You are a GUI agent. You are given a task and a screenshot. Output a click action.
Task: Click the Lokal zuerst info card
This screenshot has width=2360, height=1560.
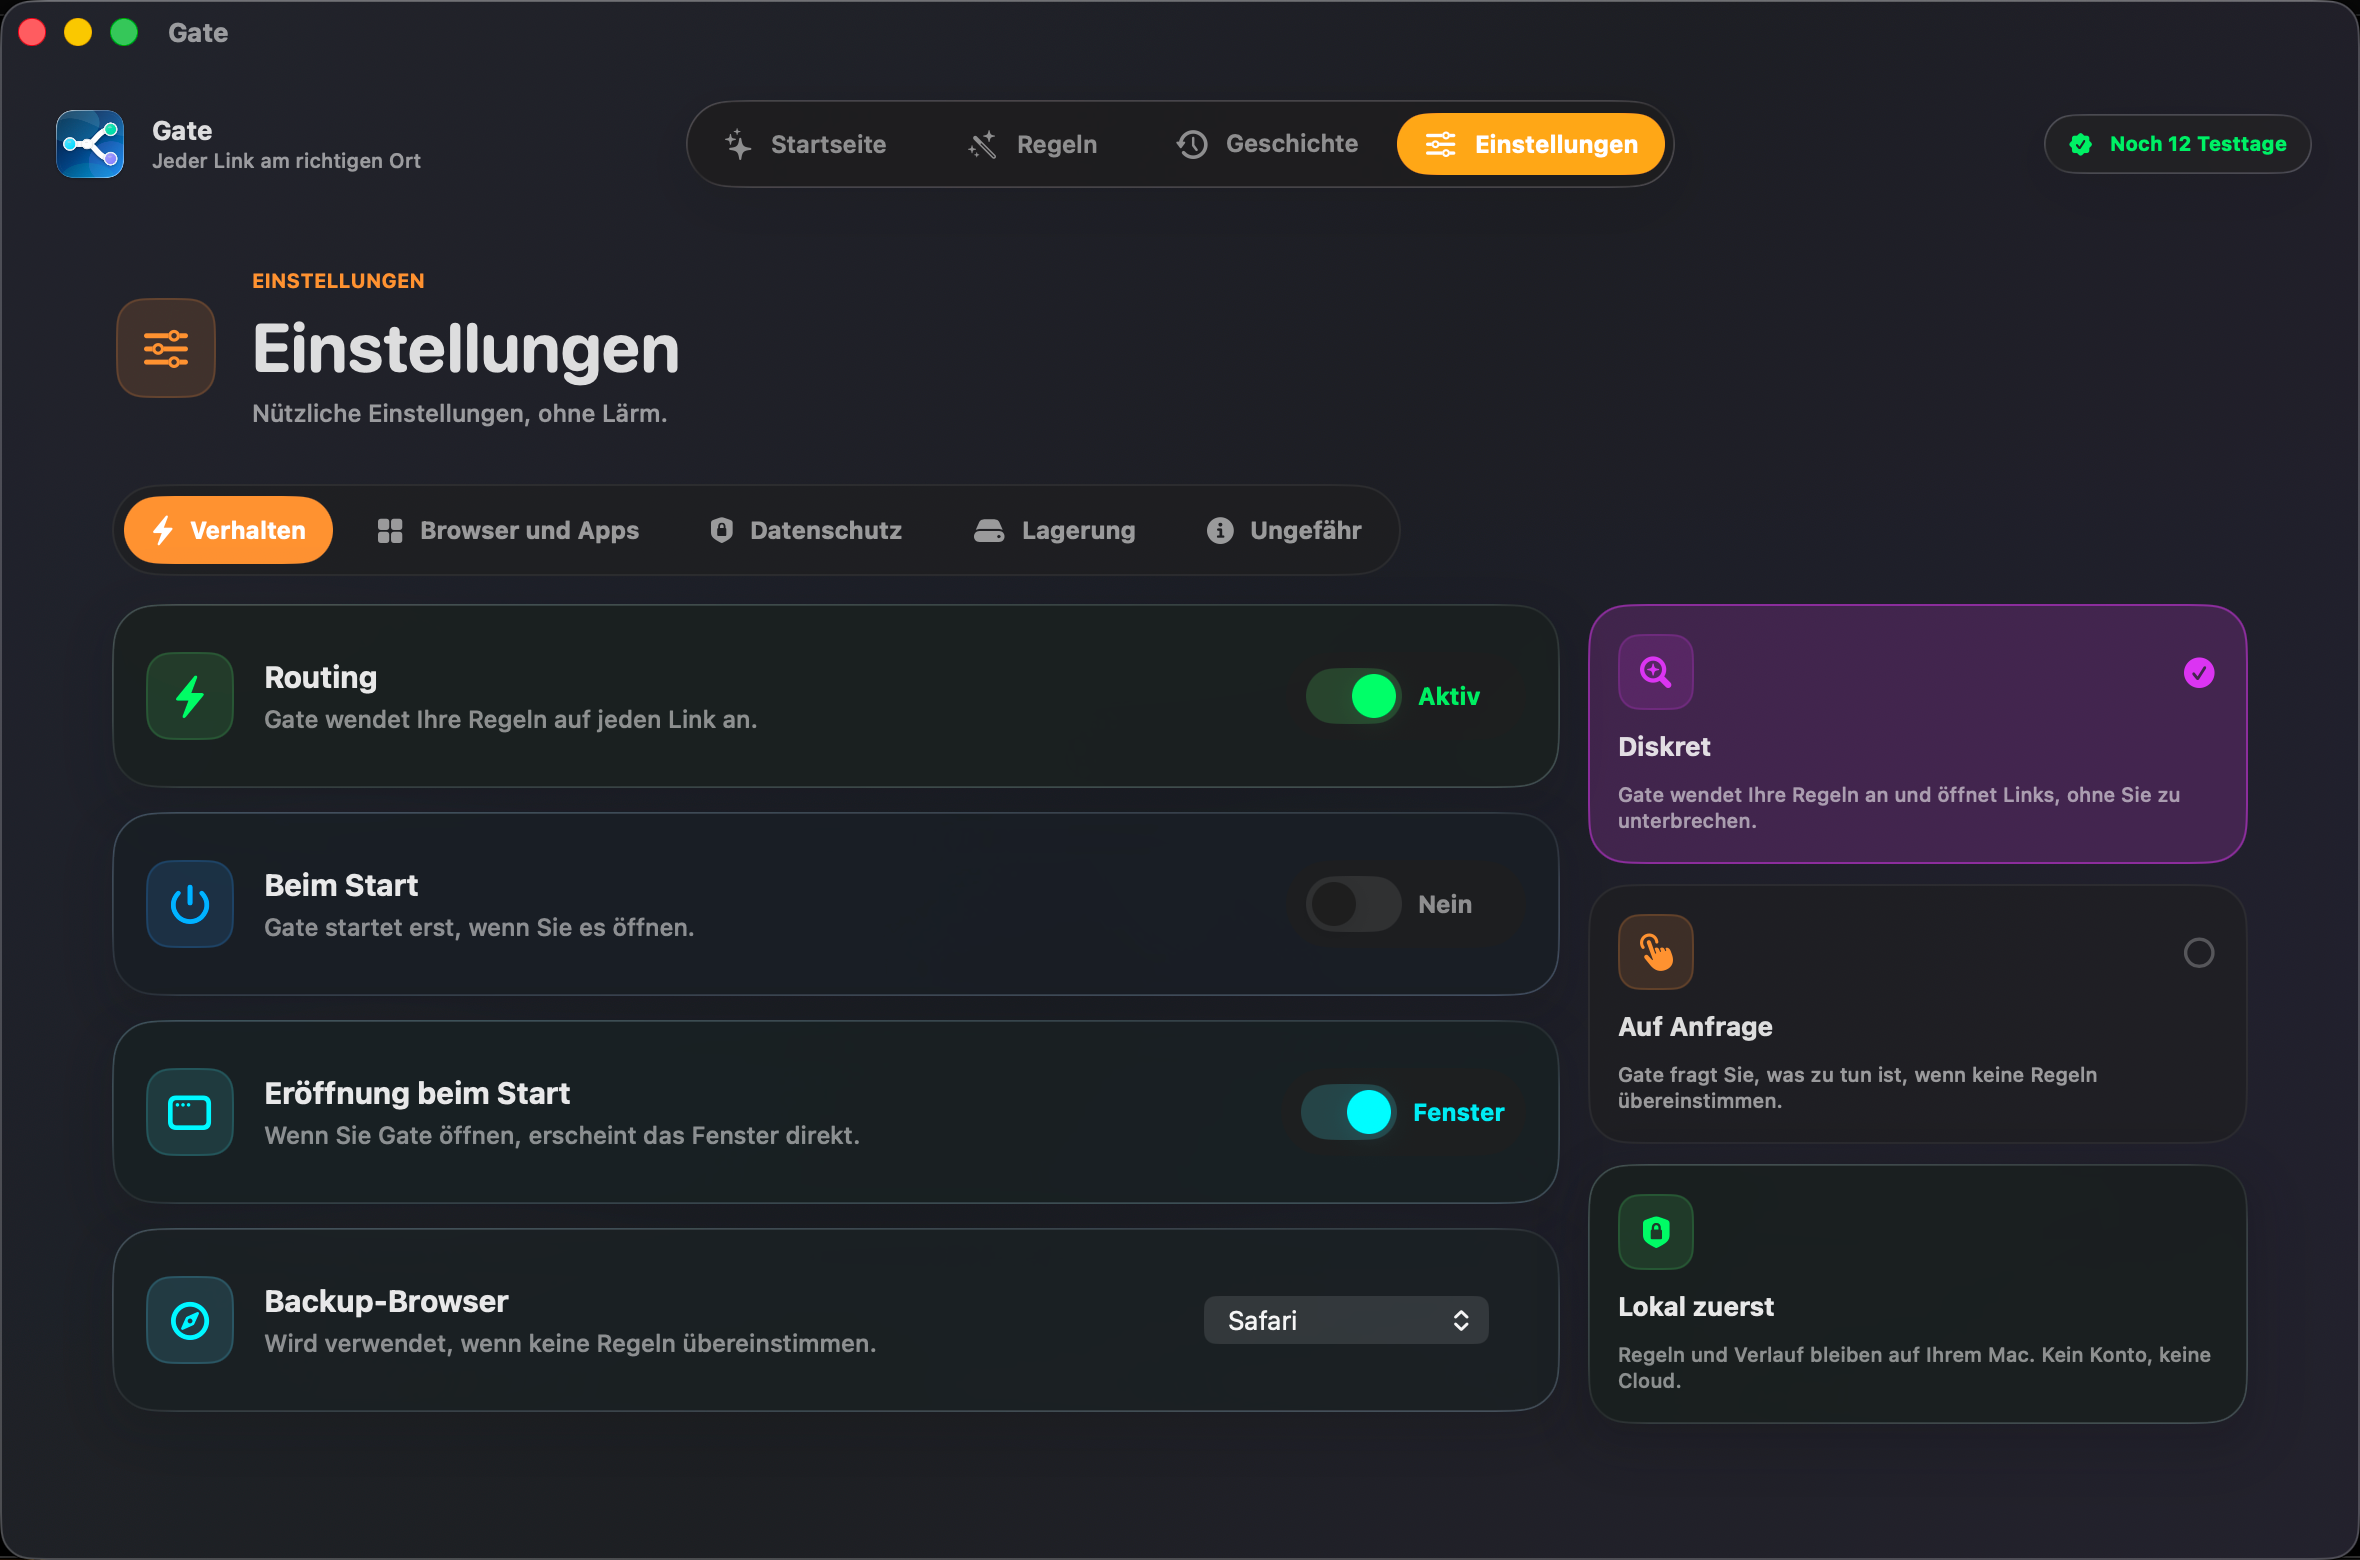(1918, 1294)
